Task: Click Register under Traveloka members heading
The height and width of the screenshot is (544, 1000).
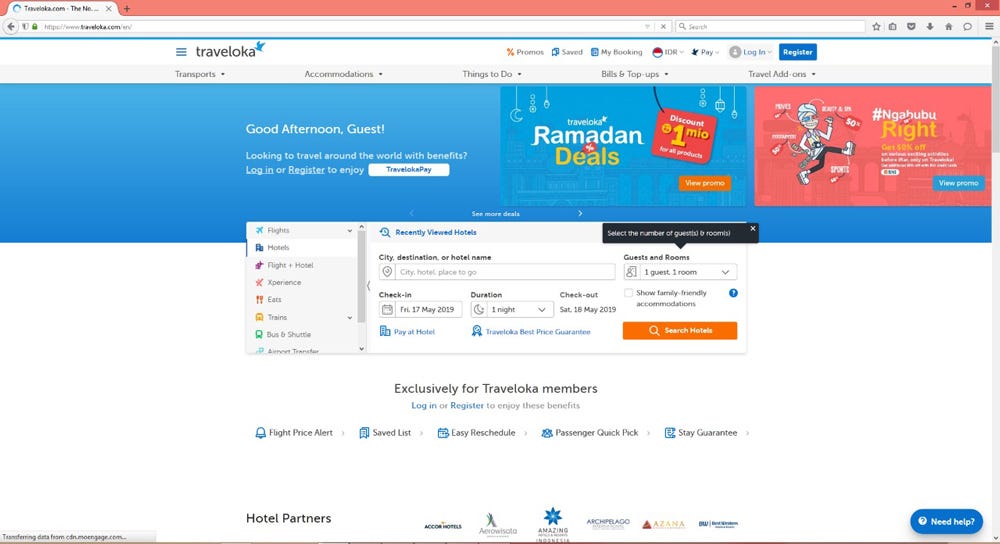Action: click(467, 406)
